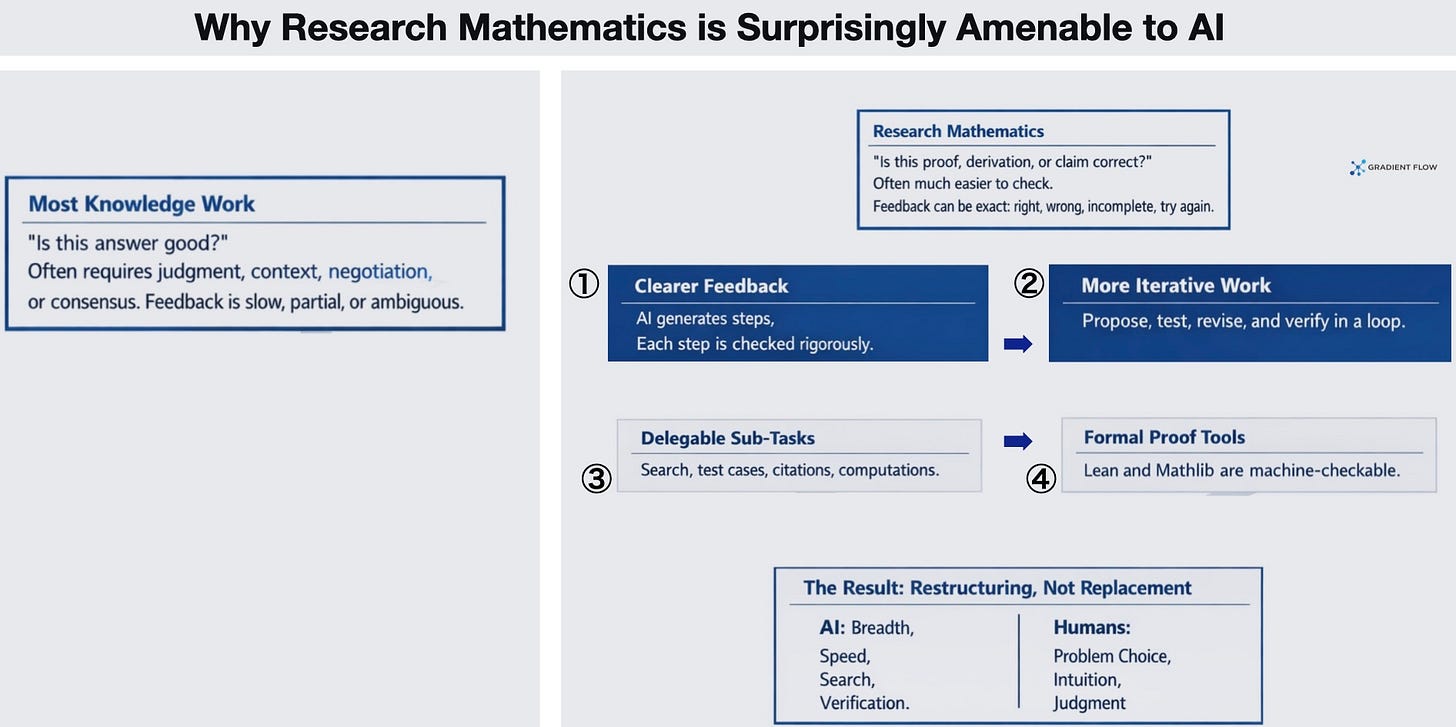Click the More Iterative Work heading
Viewport: 1456px width, 727px height.
[x=1176, y=285]
